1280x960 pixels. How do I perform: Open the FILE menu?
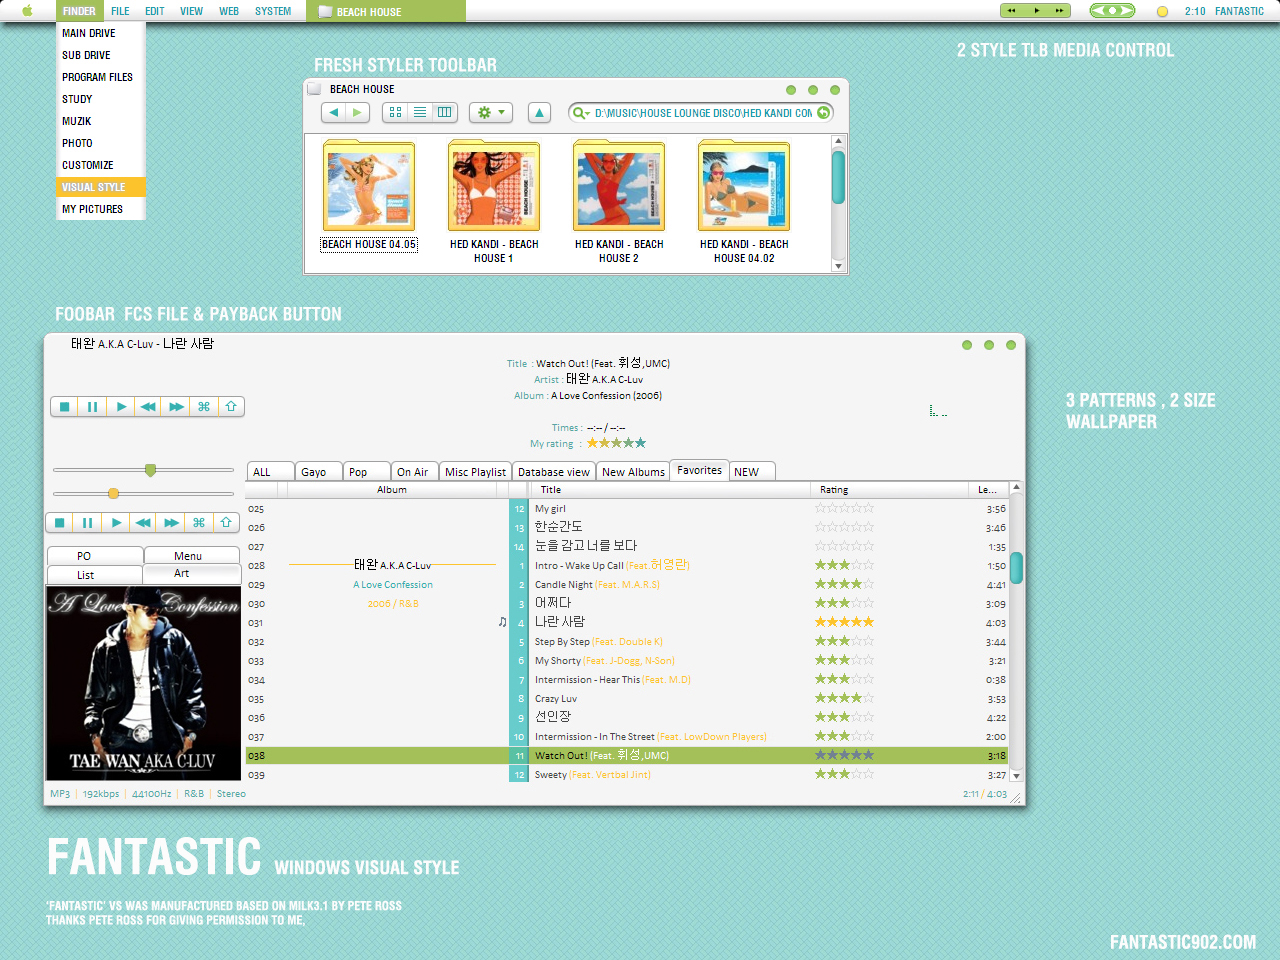coord(120,11)
